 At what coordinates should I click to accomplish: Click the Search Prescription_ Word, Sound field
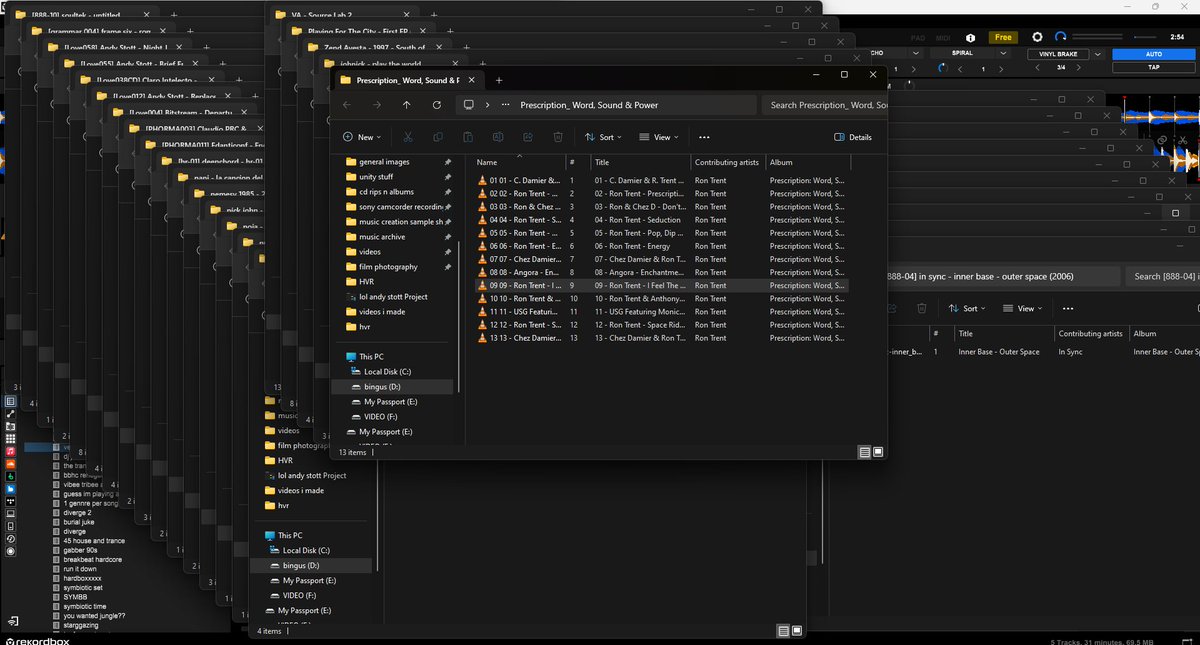(x=824, y=105)
